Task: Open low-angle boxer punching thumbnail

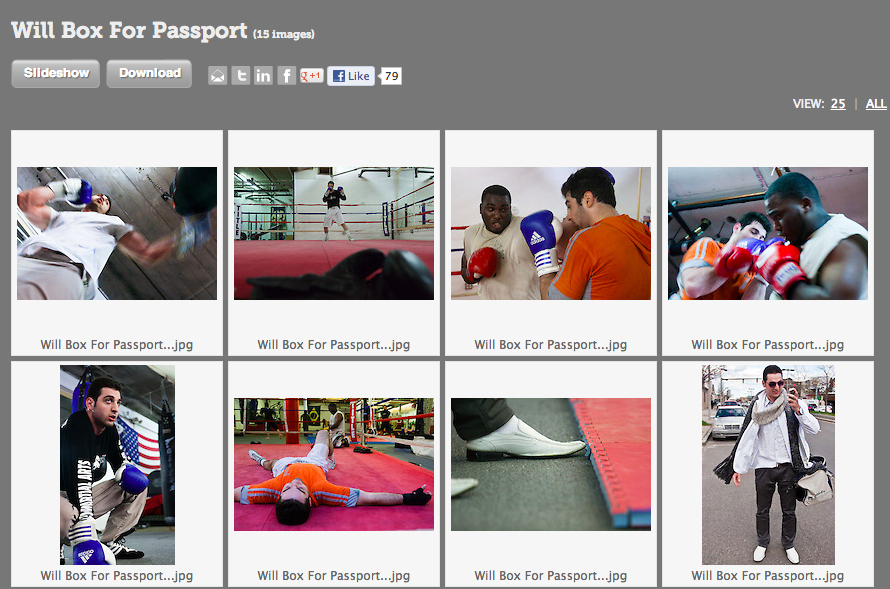Action: click(117, 233)
